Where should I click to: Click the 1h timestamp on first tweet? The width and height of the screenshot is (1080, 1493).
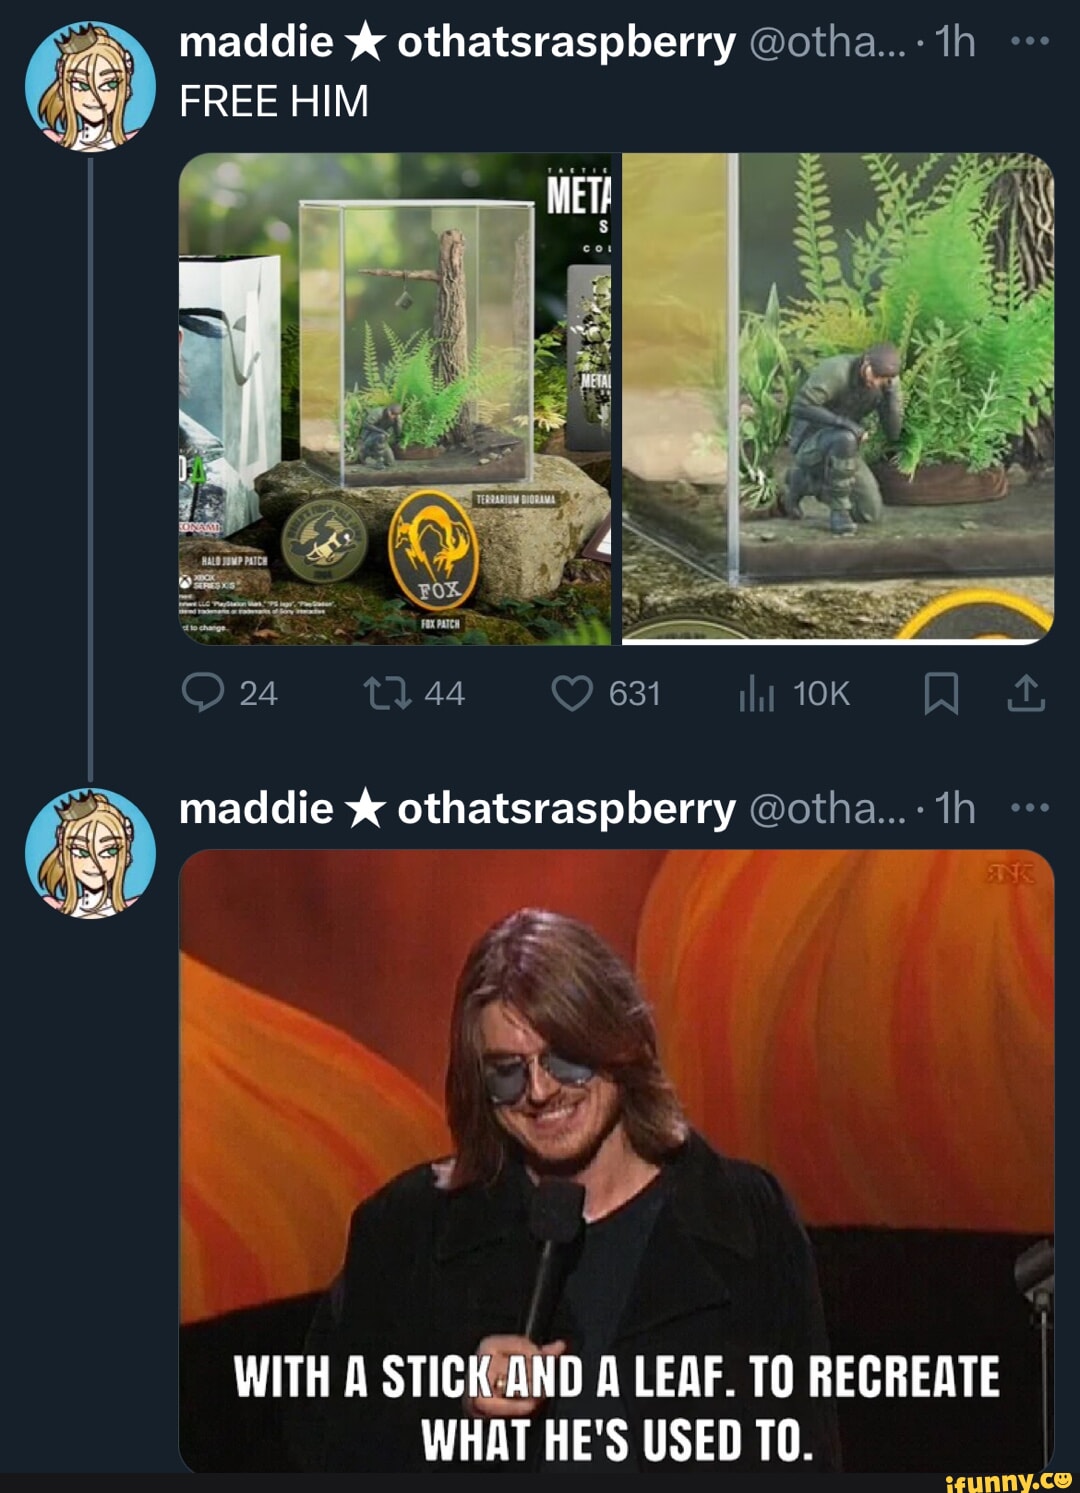954,42
